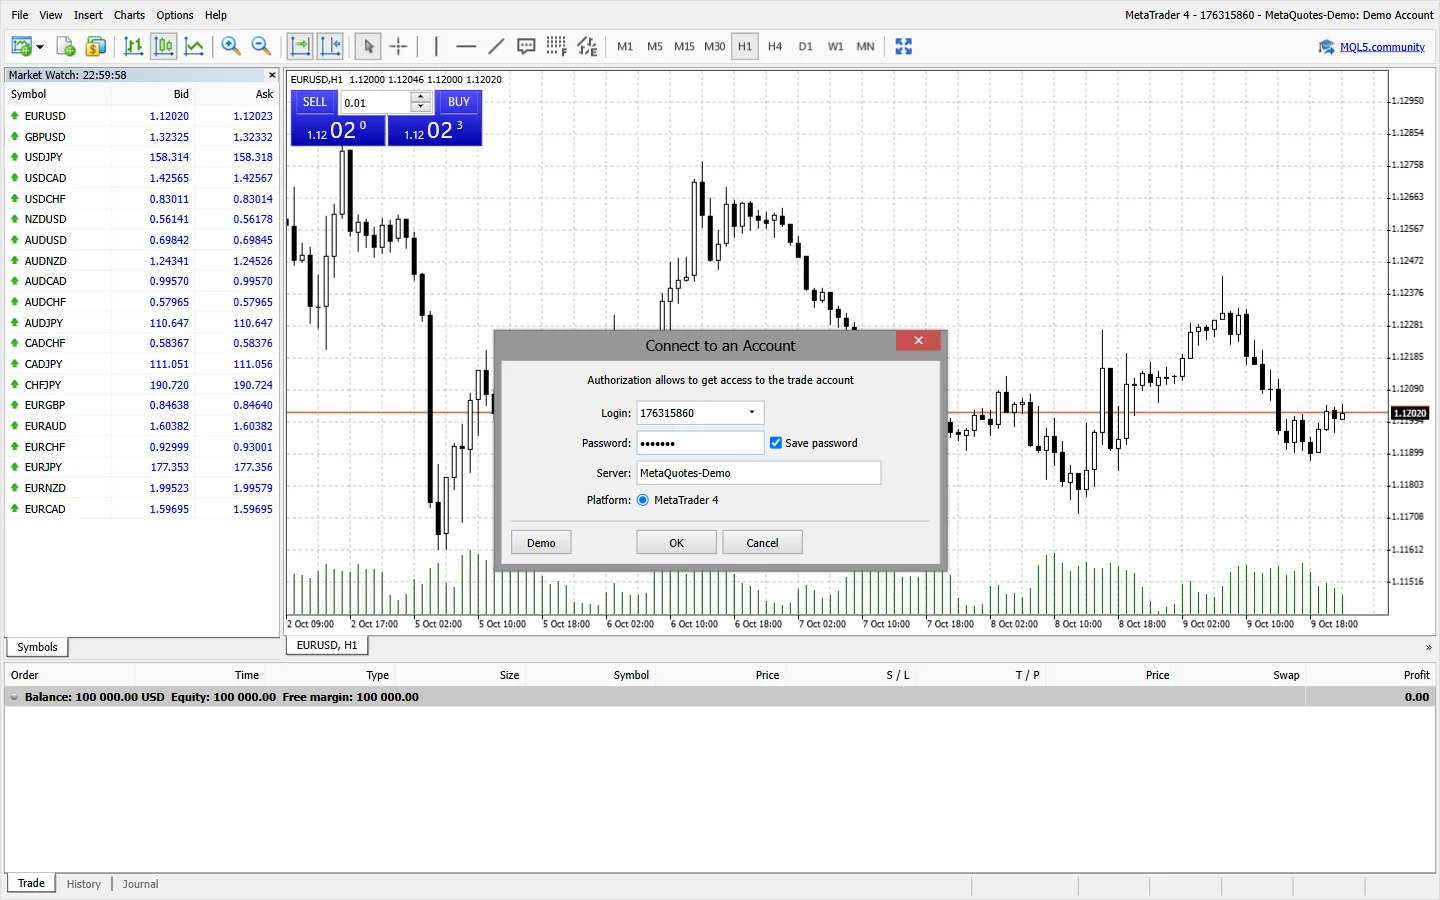This screenshot has width=1440, height=900.
Task: Increase trade volume with up stepper arrow
Action: (x=421, y=97)
